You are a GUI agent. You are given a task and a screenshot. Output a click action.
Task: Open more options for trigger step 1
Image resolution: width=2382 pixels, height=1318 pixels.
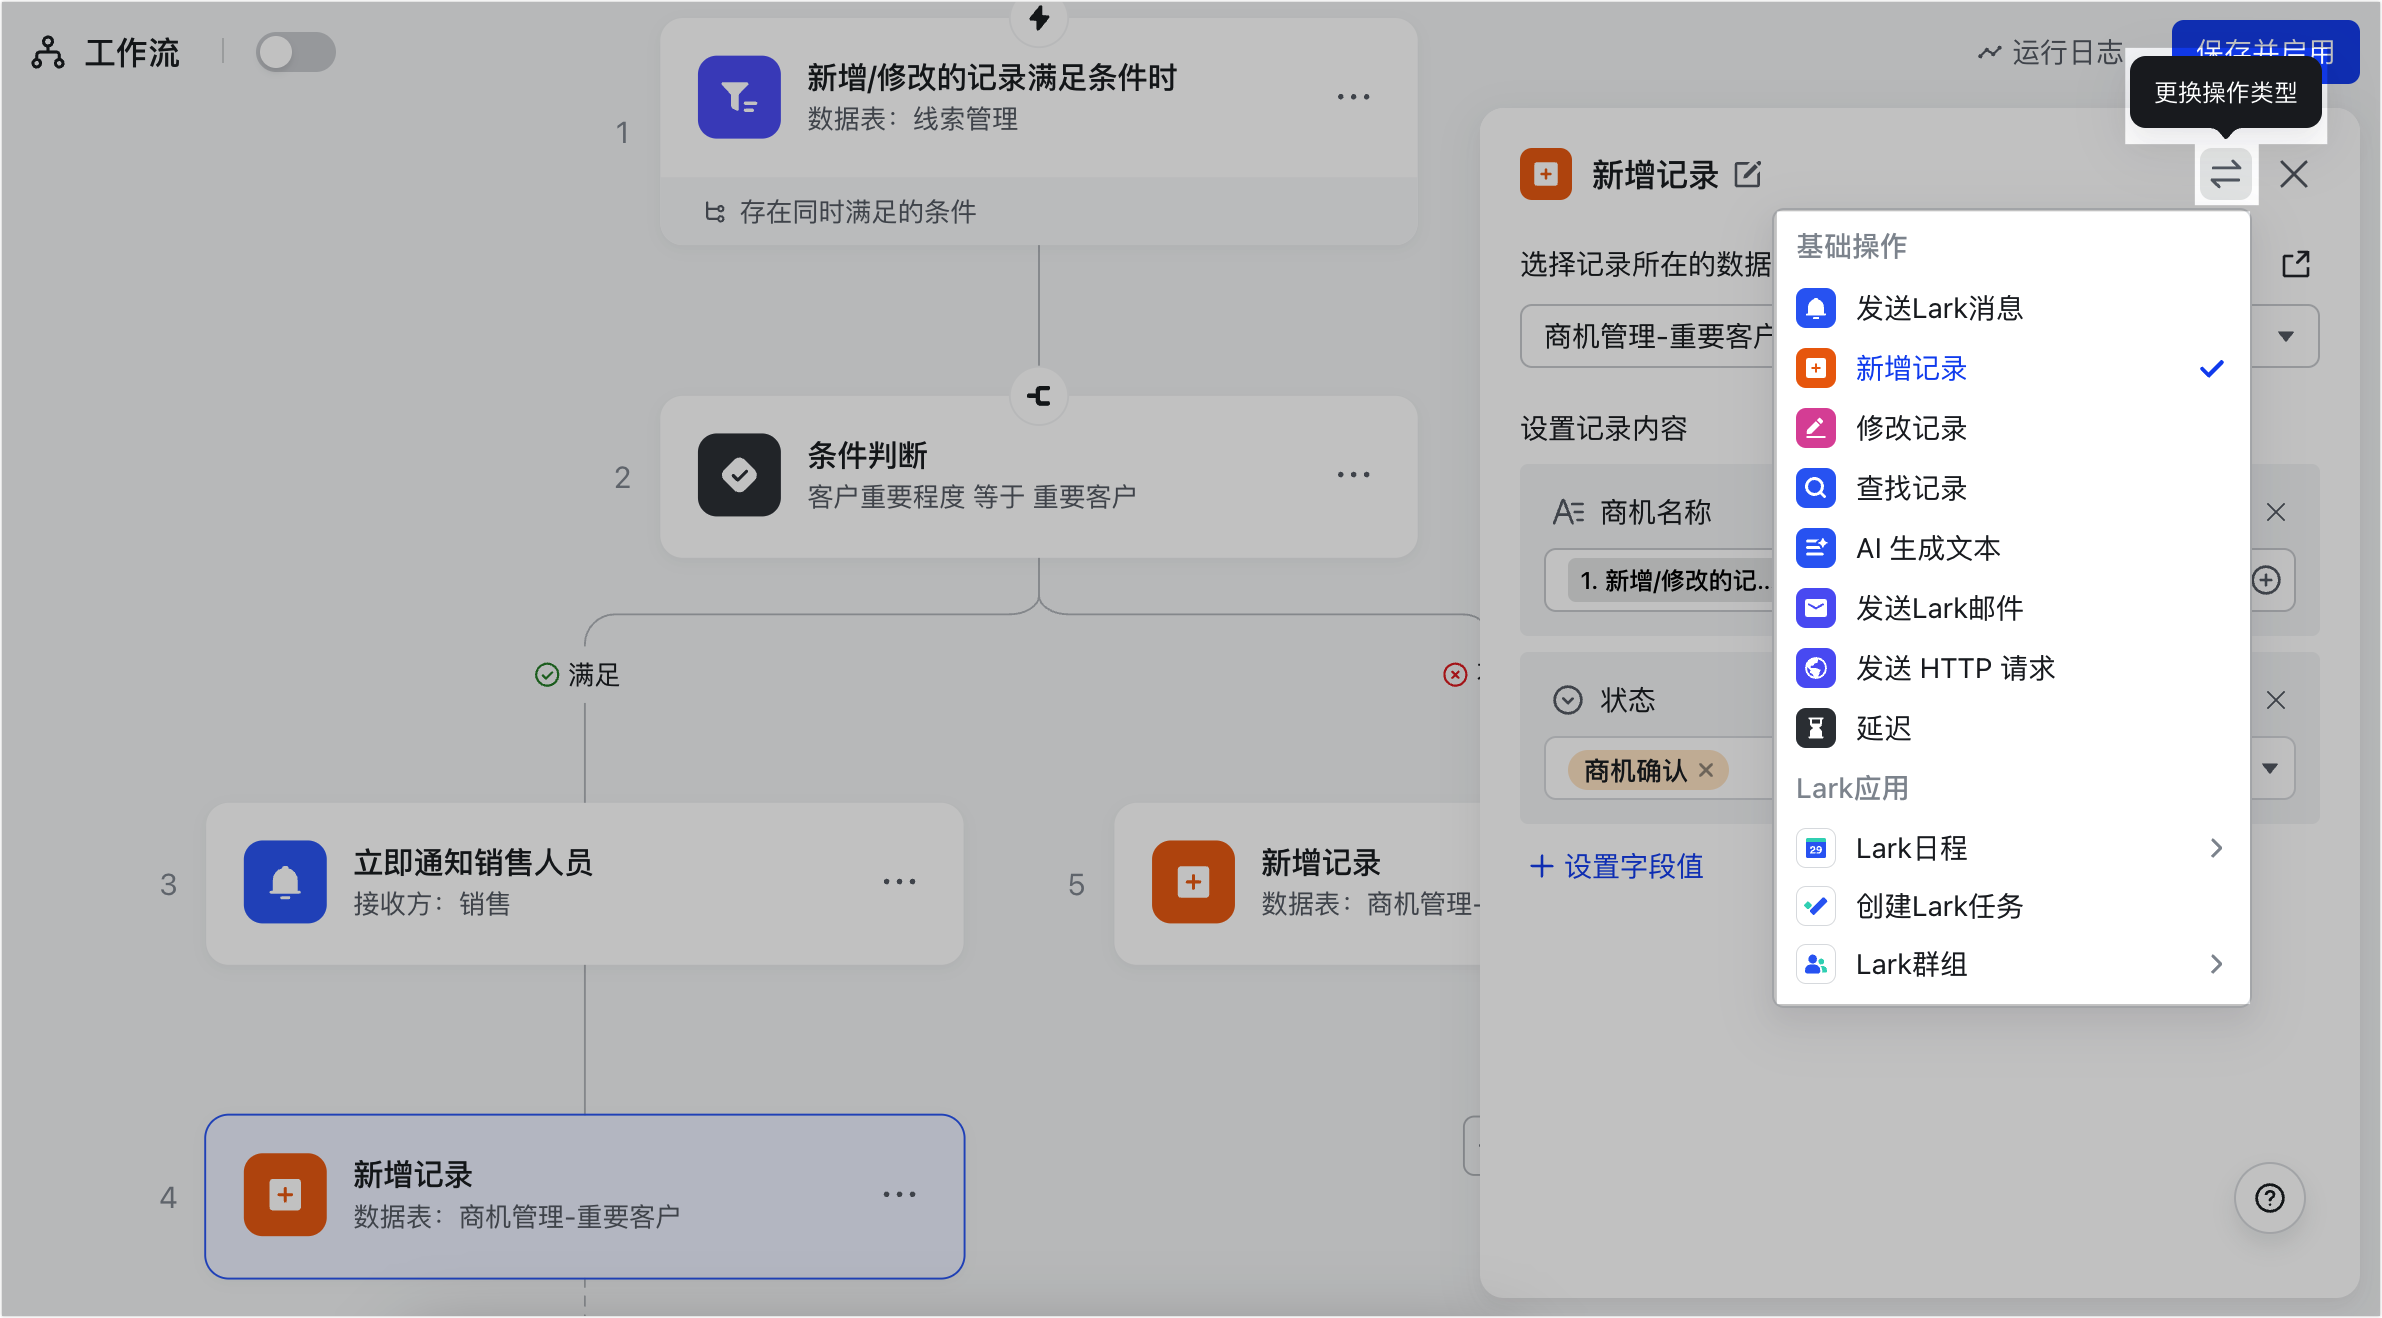pyautogui.click(x=1354, y=97)
